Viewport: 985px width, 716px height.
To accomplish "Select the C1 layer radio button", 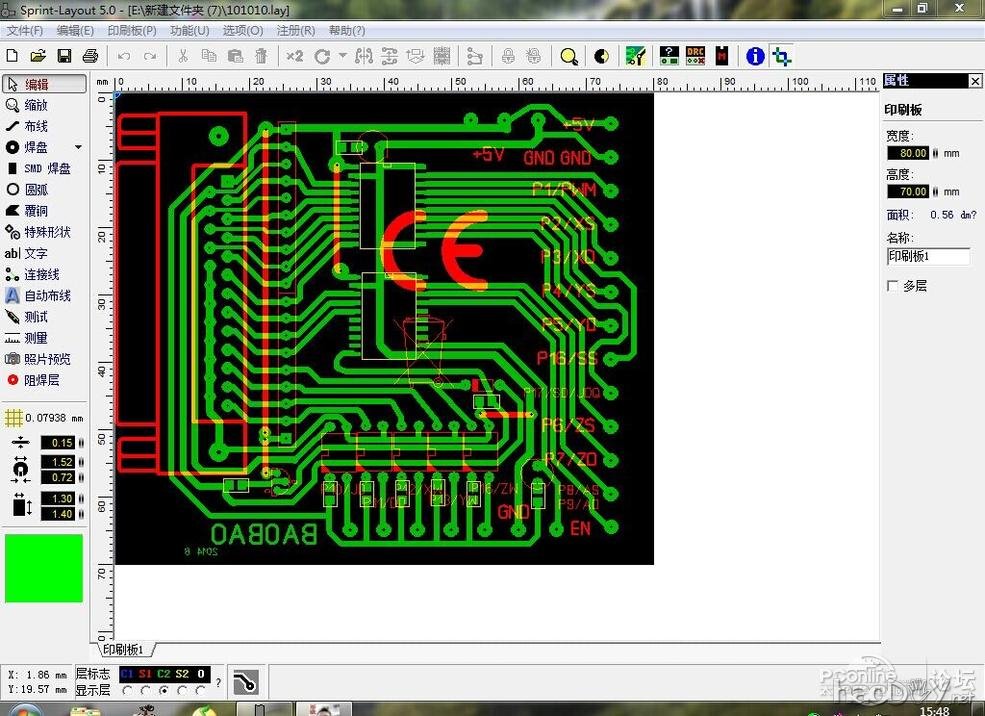I will point(128,690).
